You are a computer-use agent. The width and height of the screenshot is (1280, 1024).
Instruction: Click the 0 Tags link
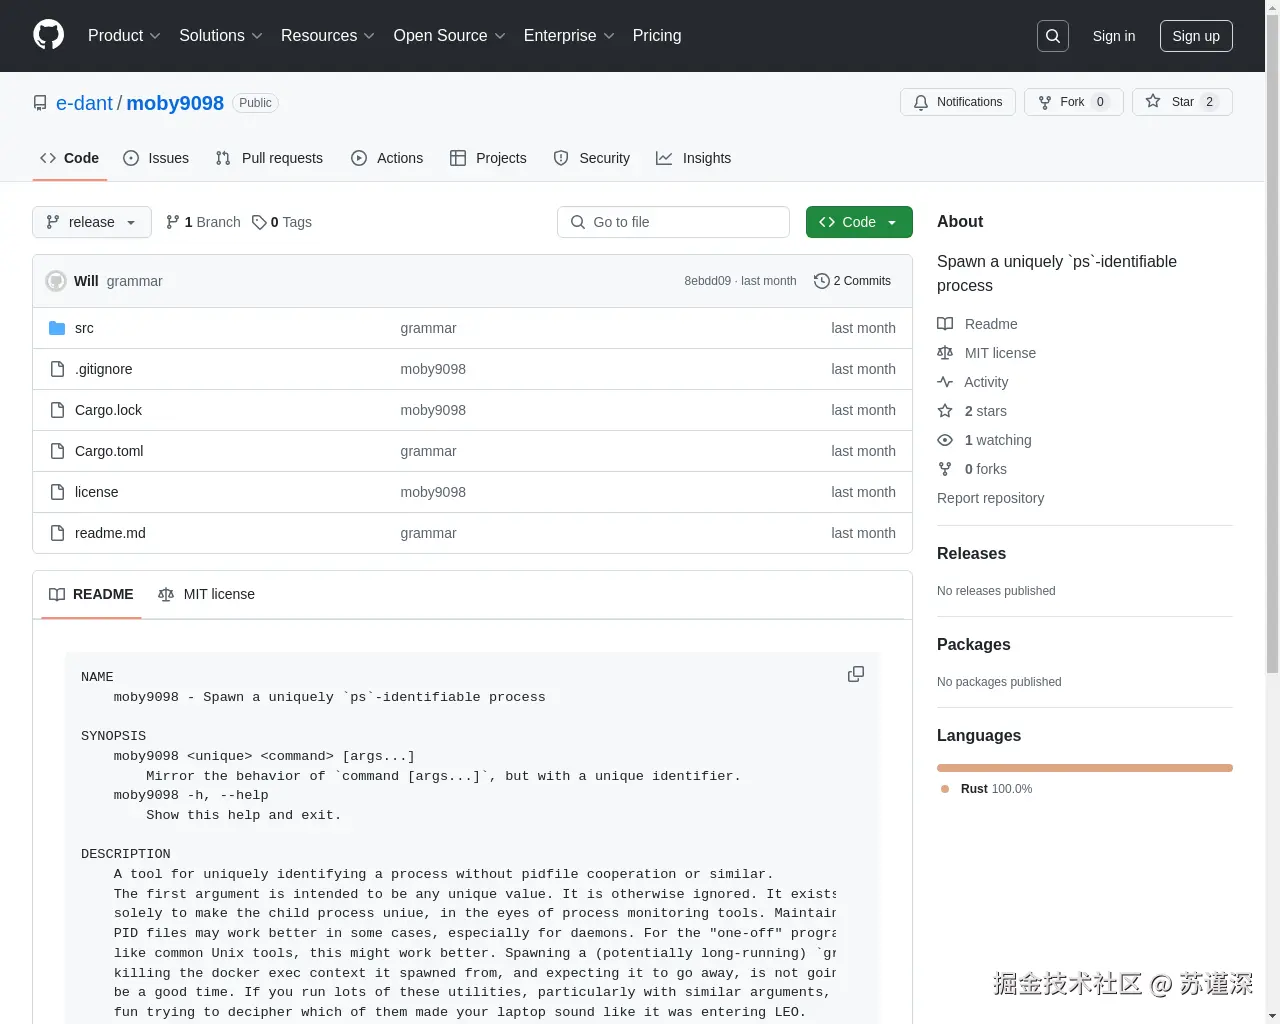pos(282,222)
